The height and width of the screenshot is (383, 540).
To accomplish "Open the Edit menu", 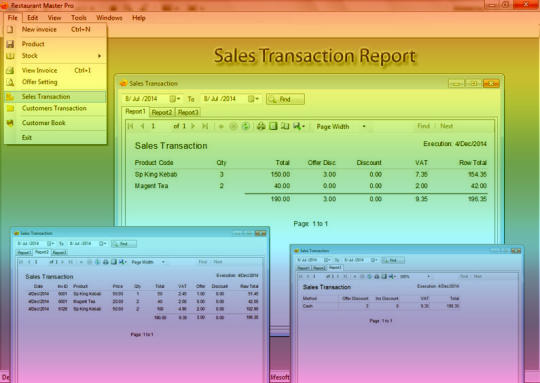I will 33,18.
